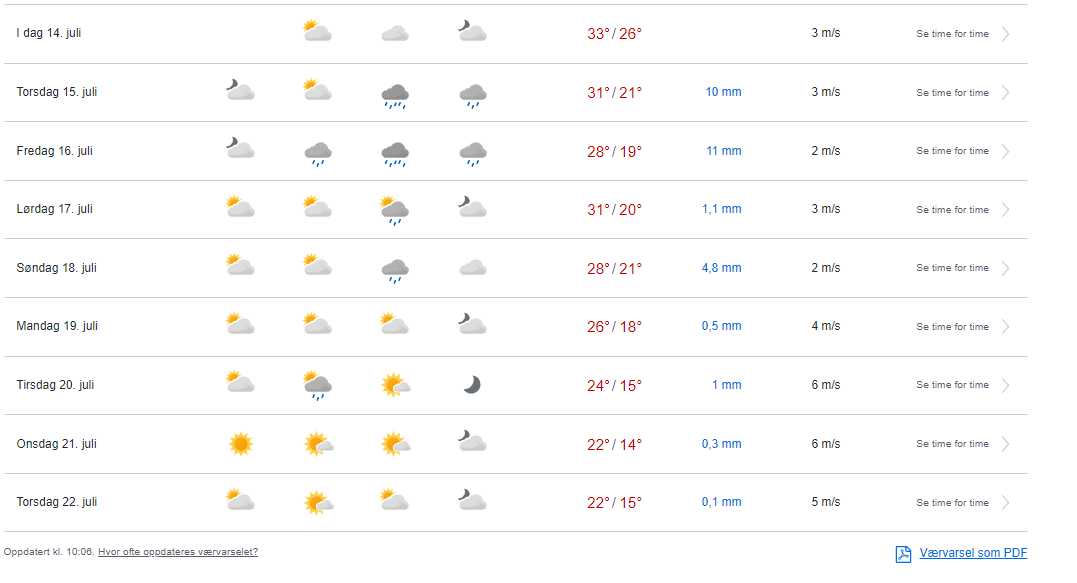Image resolution: width=1077 pixels, height=583 pixels.
Task: Click 'Se time for time' for Tirsdag 20. juli
Action: pos(952,385)
